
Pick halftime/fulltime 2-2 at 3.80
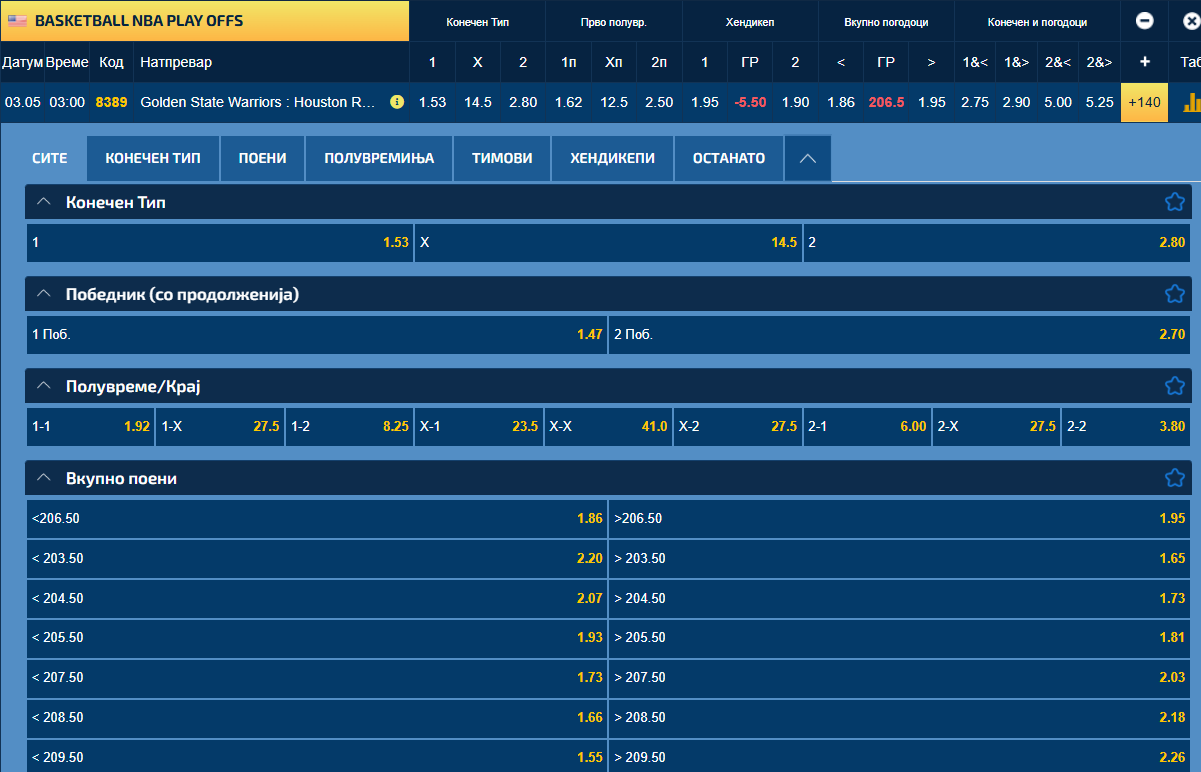point(1126,426)
